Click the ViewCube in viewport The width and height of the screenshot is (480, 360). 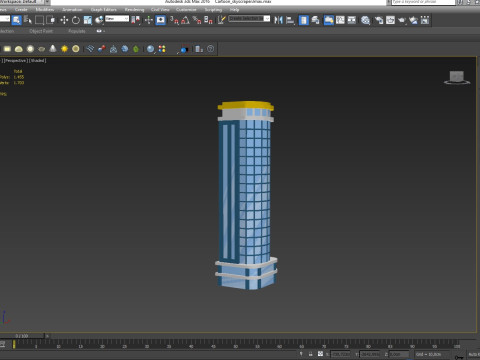coord(457,78)
